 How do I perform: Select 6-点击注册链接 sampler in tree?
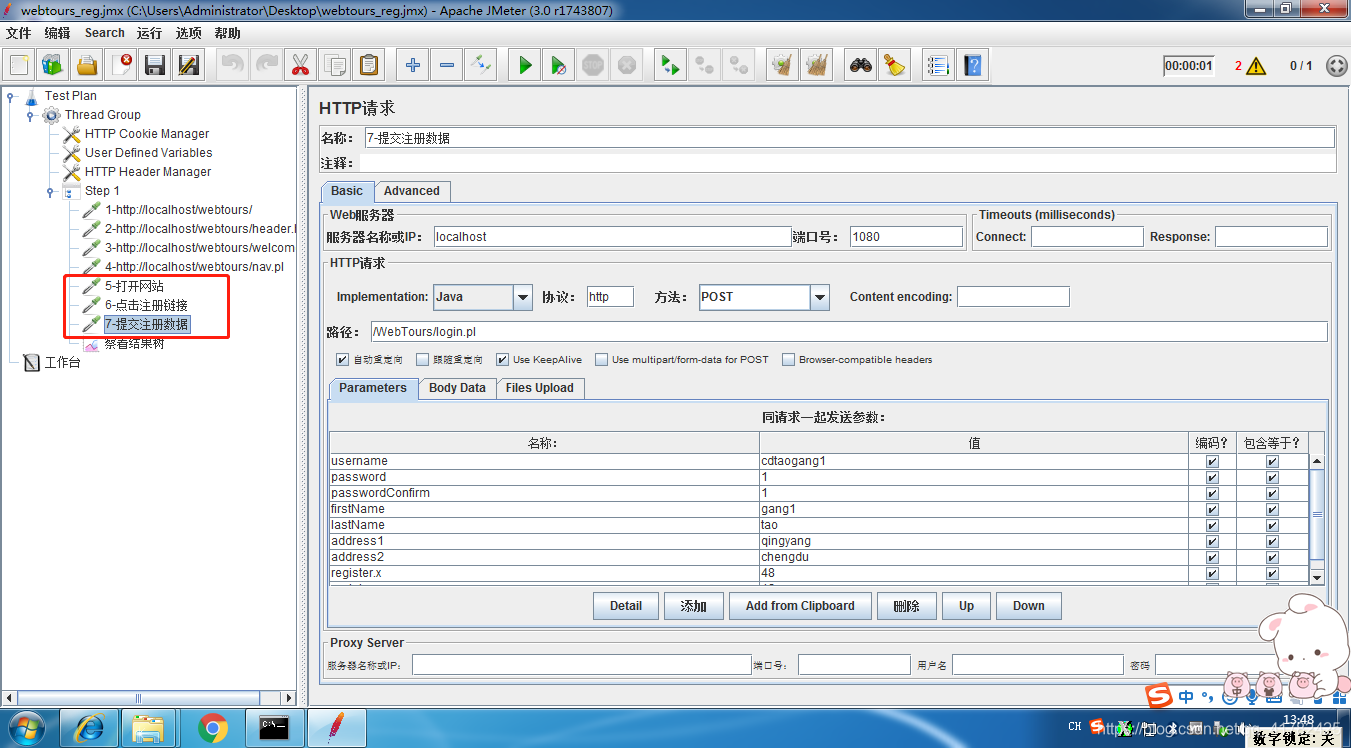tap(146, 305)
